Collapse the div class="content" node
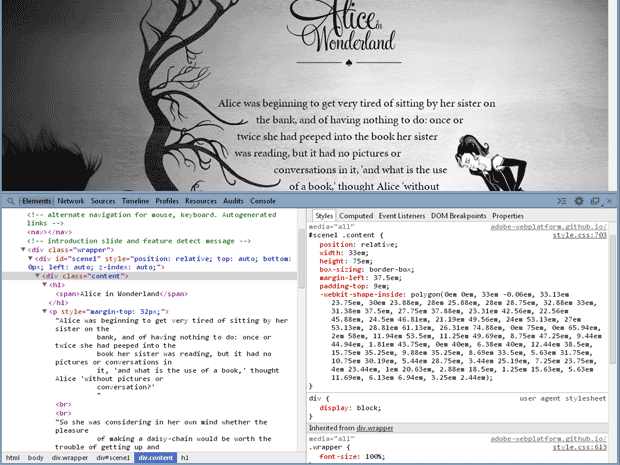 coord(38,276)
